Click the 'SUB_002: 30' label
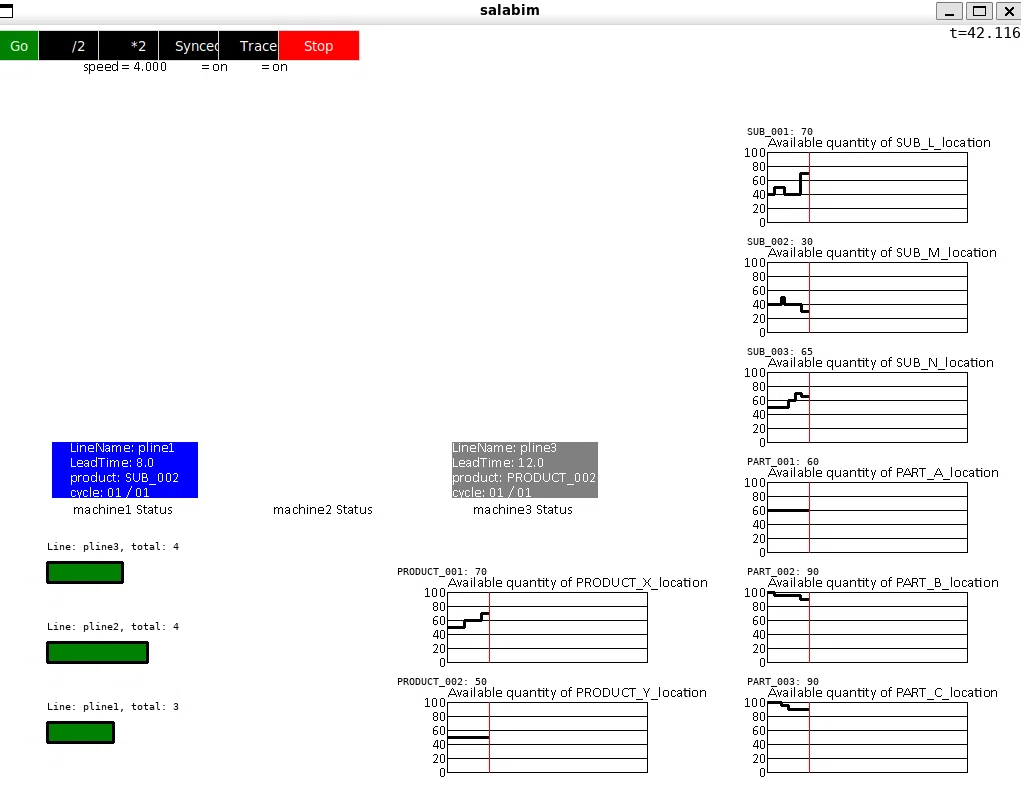 779,242
